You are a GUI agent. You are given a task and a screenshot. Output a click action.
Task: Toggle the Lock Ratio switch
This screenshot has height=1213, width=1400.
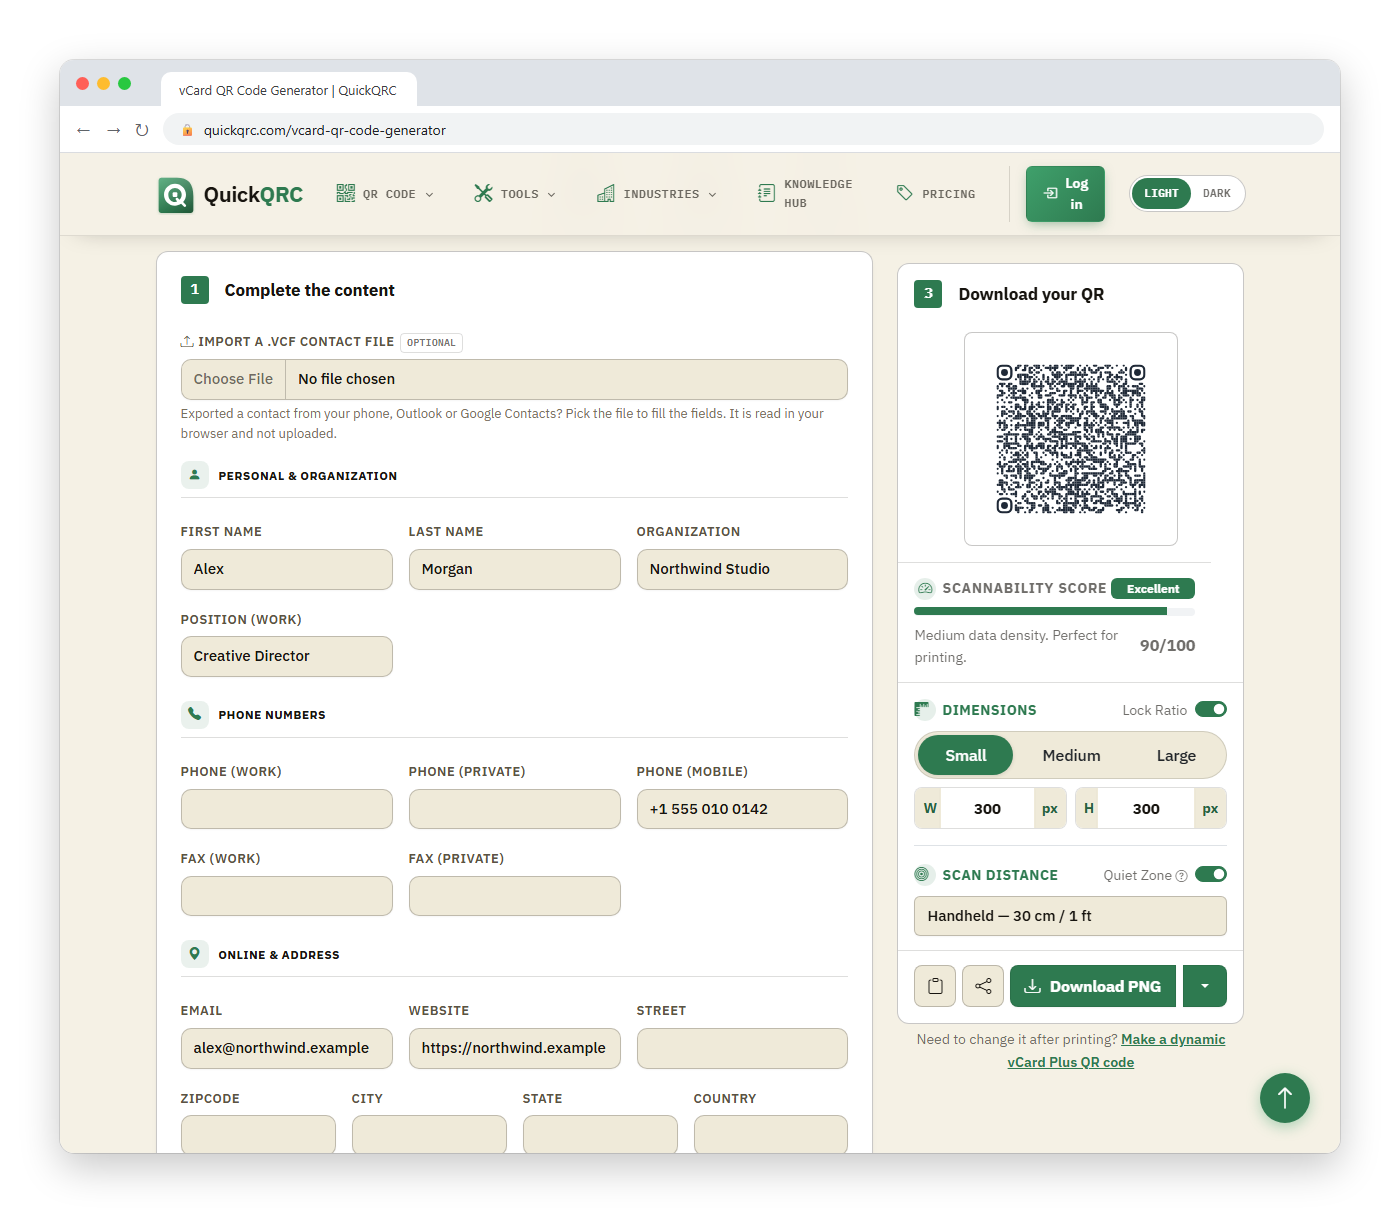click(1211, 709)
